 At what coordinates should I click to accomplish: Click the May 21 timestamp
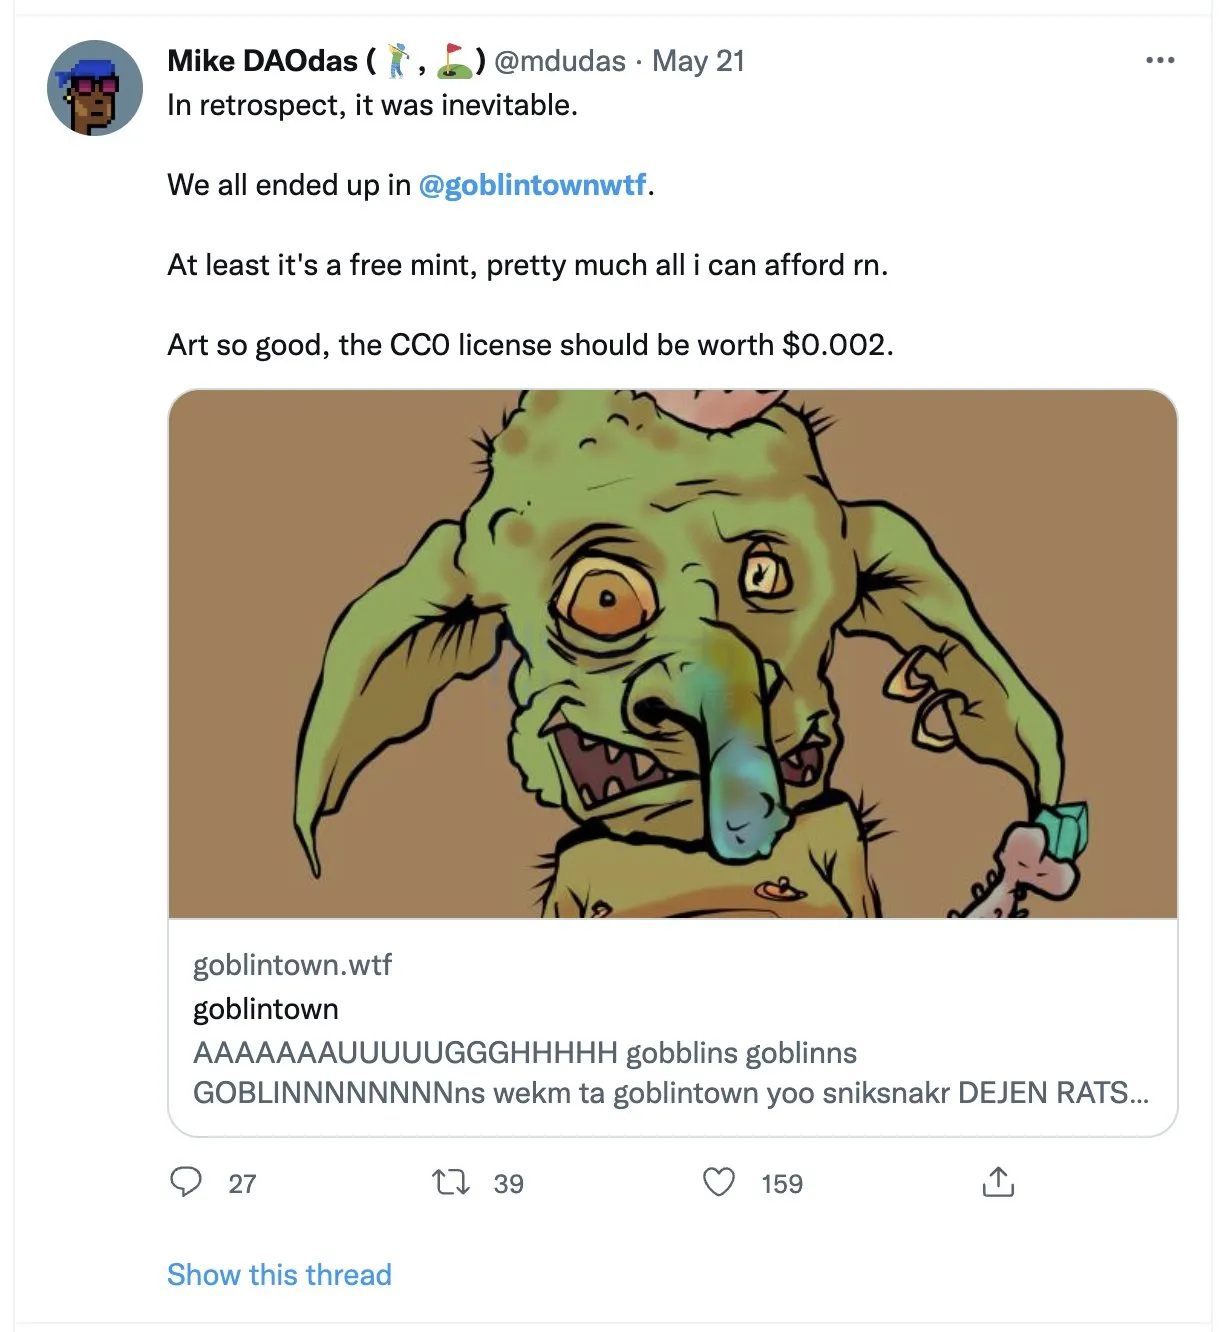(698, 61)
